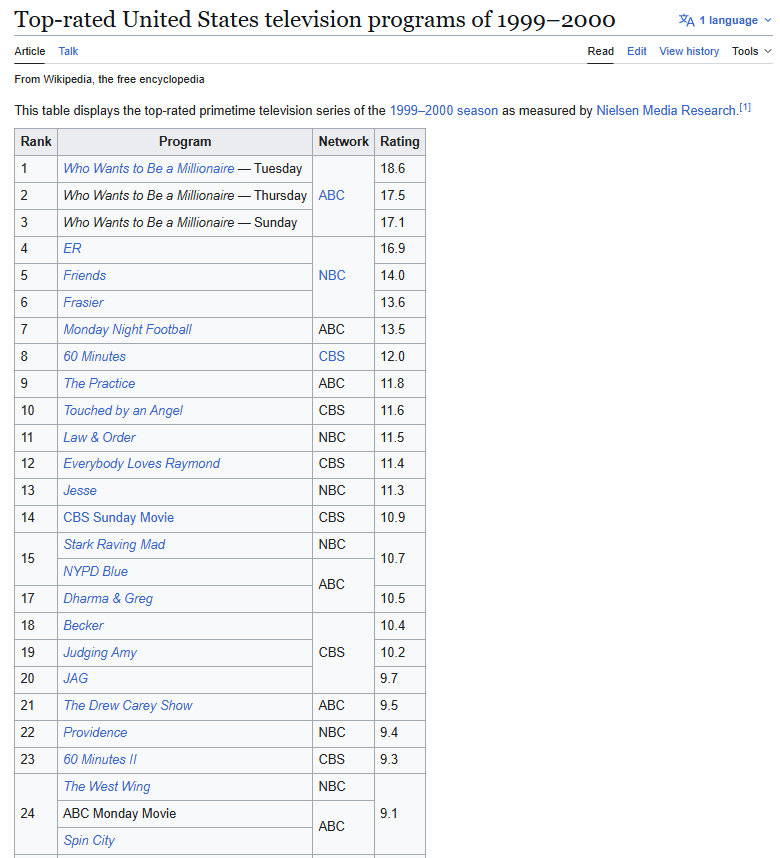This screenshot has width=780, height=858.
Task: Click the 17.5 rating cell
Action: [x=400, y=195]
